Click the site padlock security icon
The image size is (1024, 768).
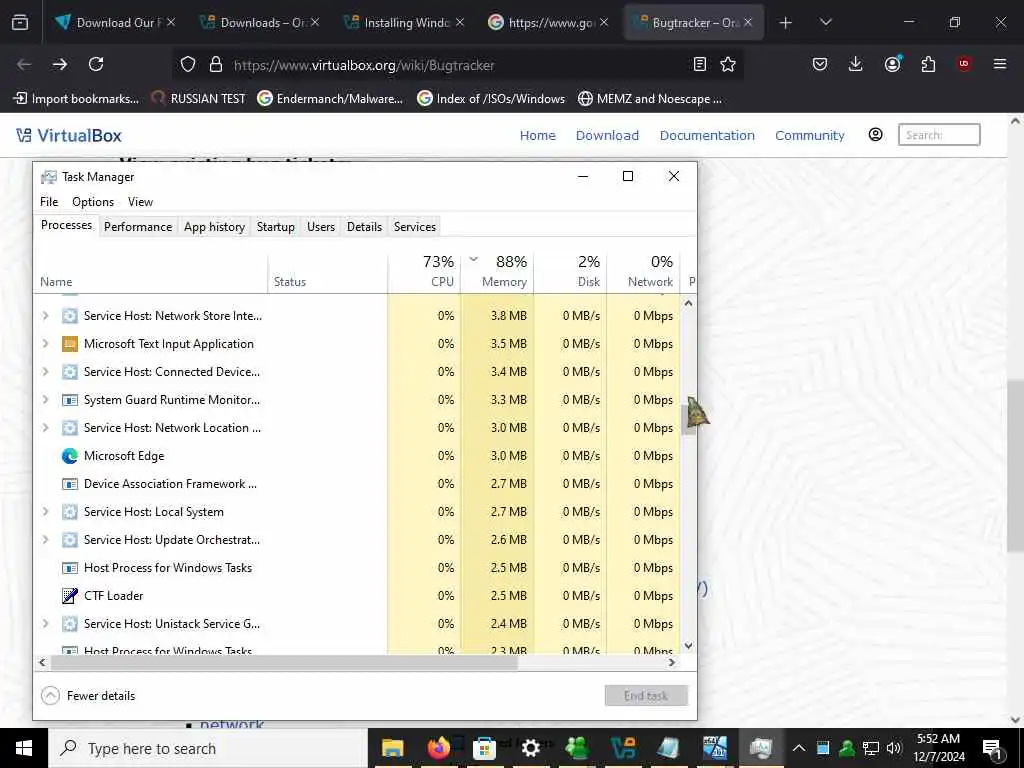[216, 65]
